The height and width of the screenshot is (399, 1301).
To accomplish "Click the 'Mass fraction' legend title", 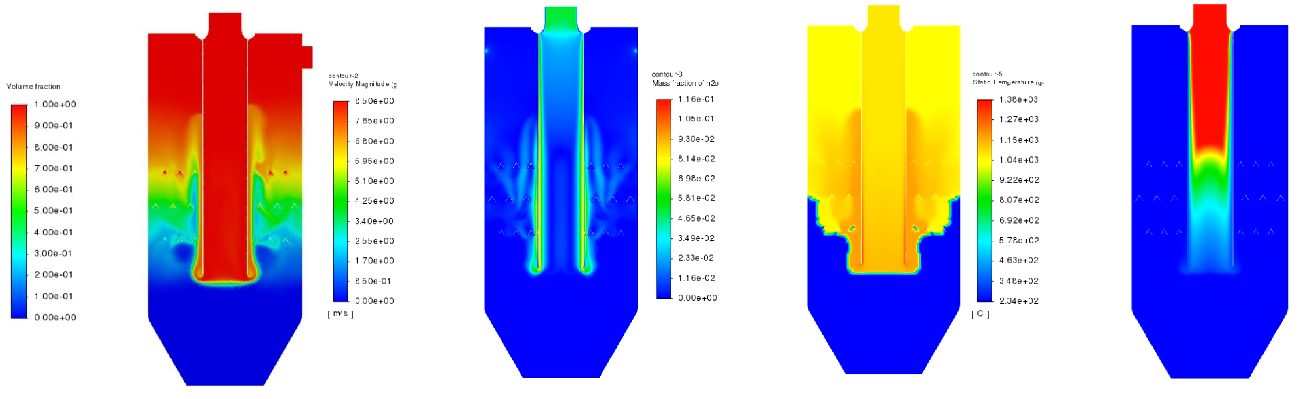I will point(685,83).
